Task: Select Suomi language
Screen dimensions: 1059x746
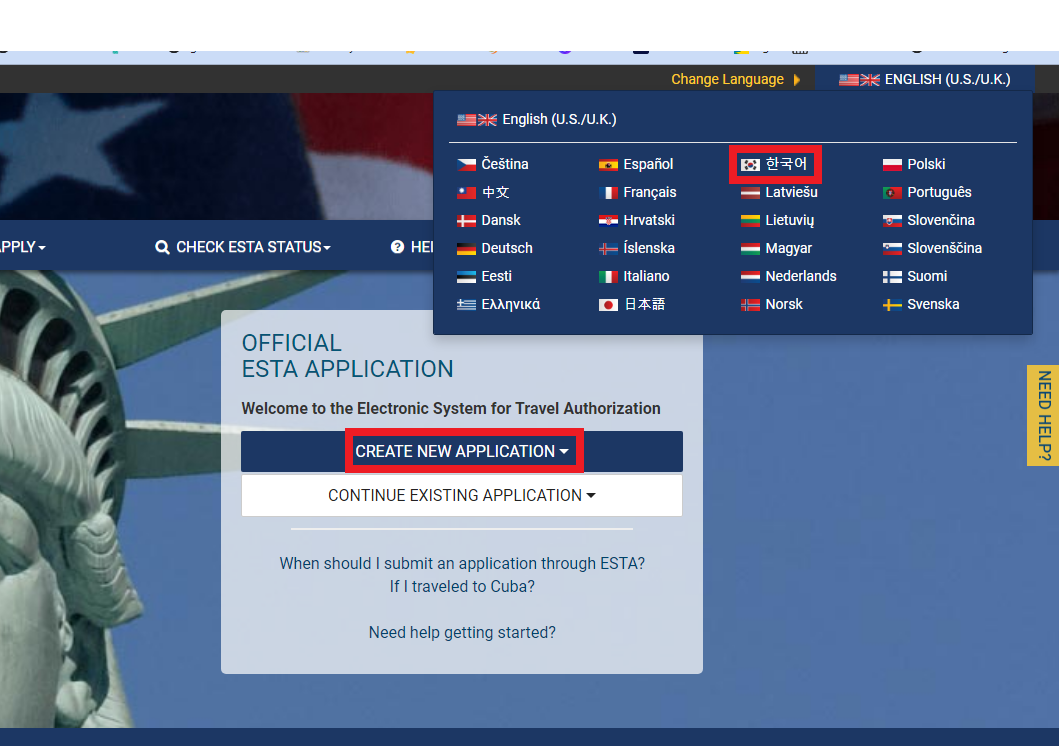Action: point(914,276)
